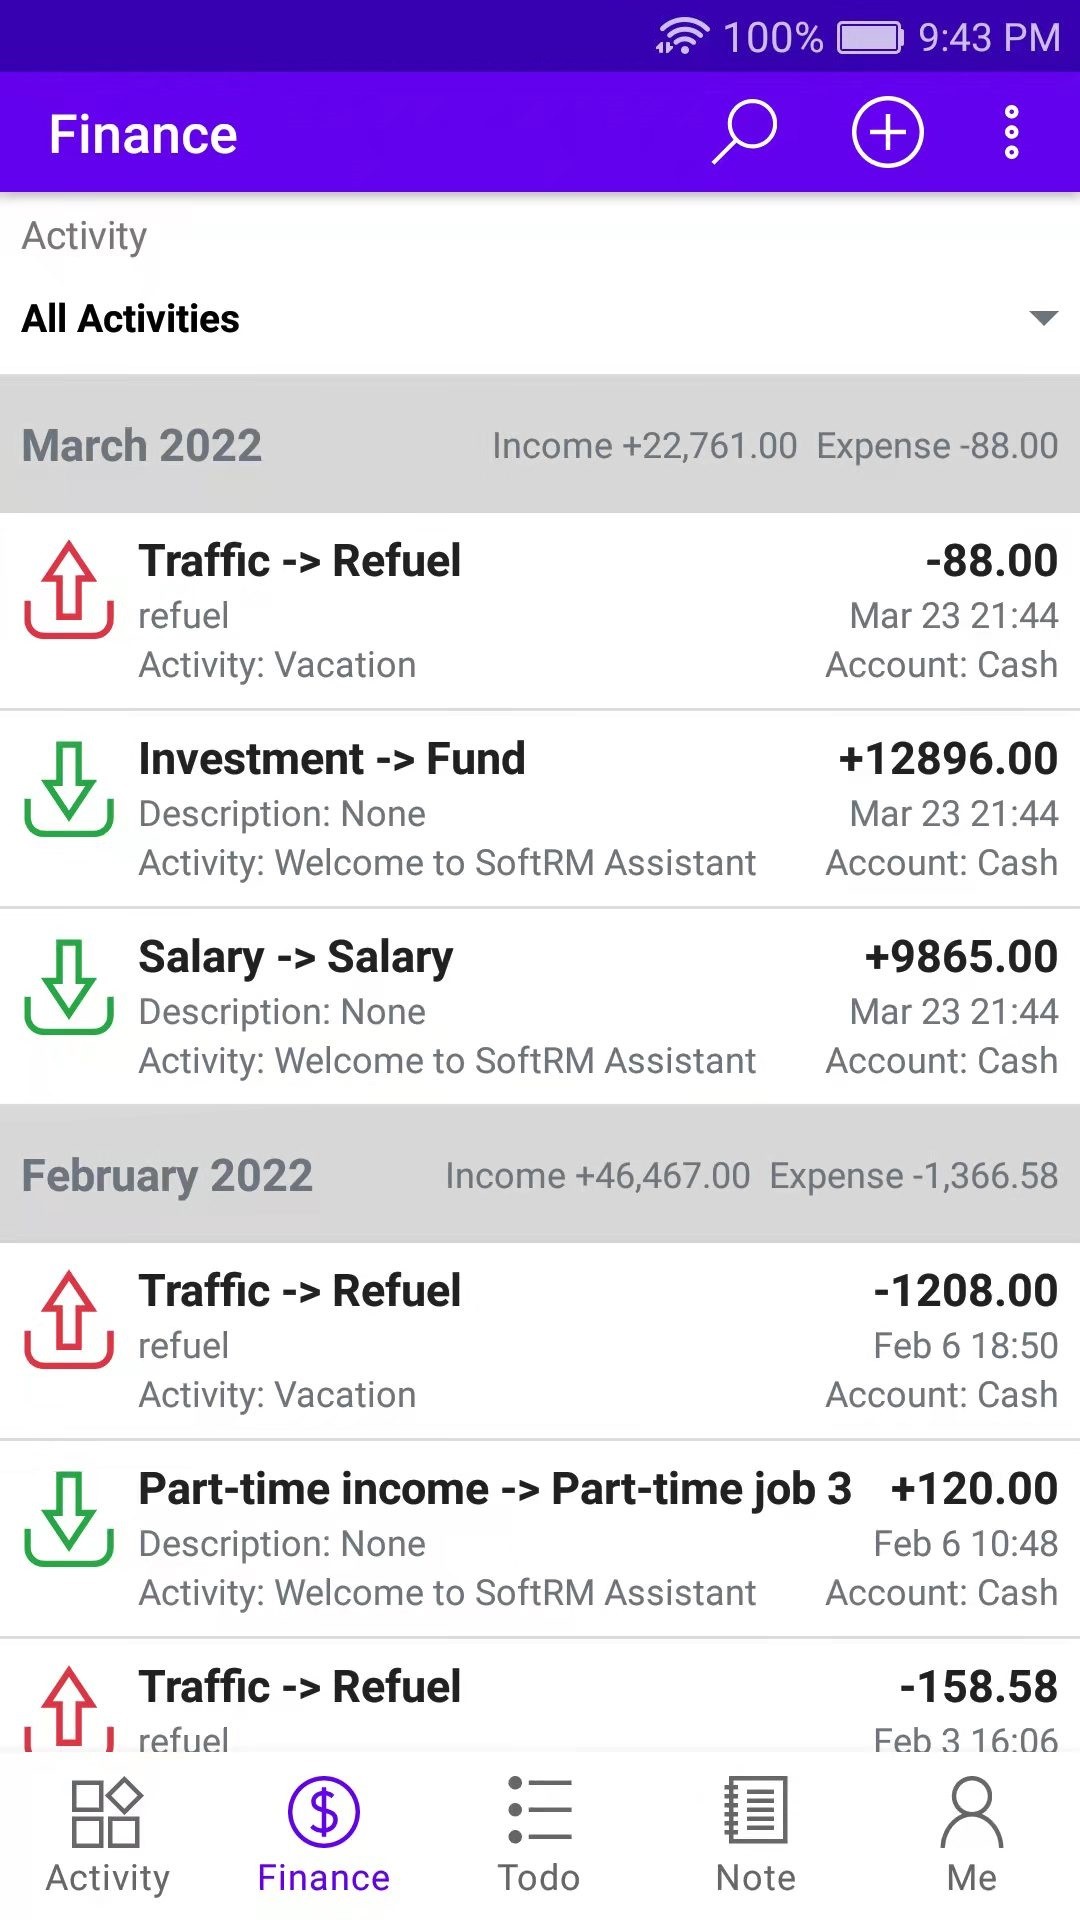Viewport: 1080px width, 1920px height.
Task: Tap the red expense icon for -158.58 Refuel
Action: [x=68, y=1706]
